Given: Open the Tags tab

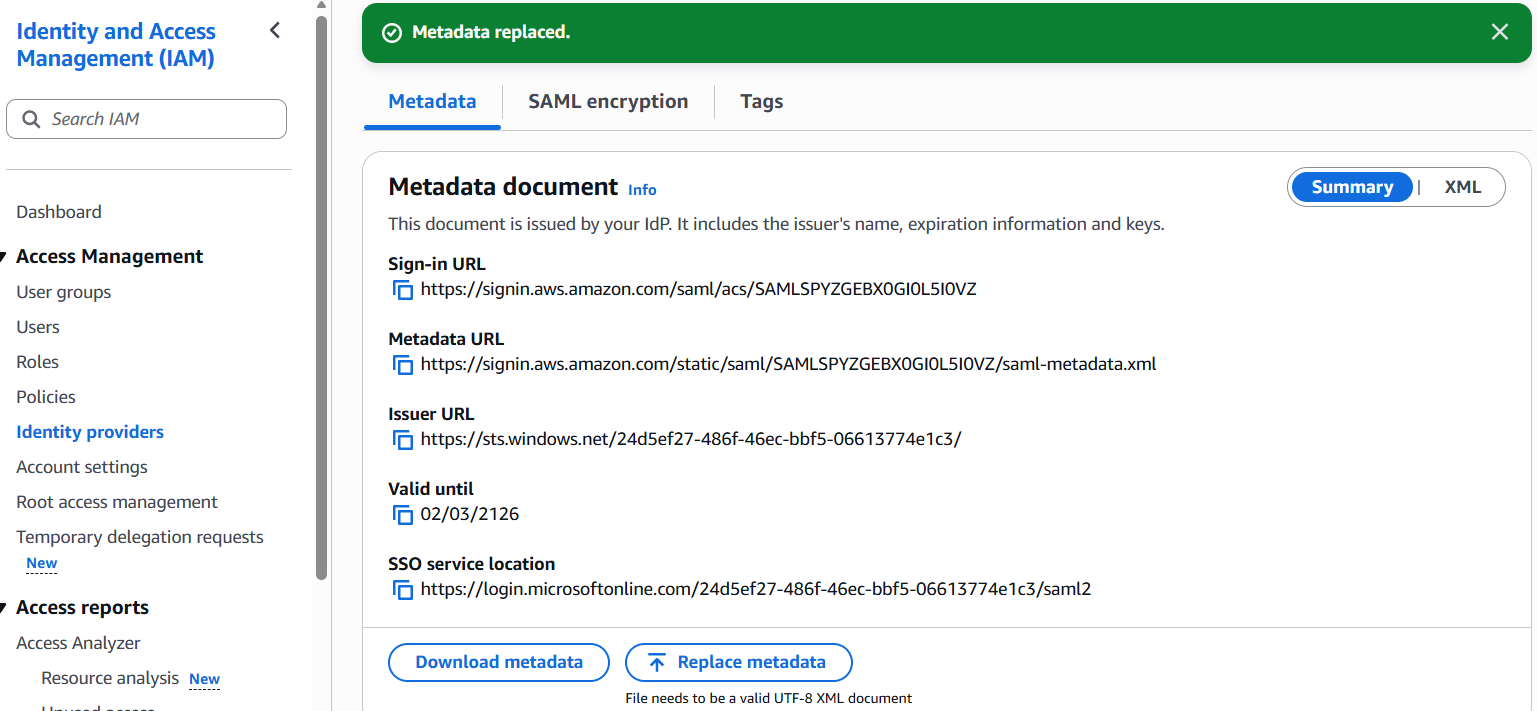Looking at the screenshot, I should [761, 101].
